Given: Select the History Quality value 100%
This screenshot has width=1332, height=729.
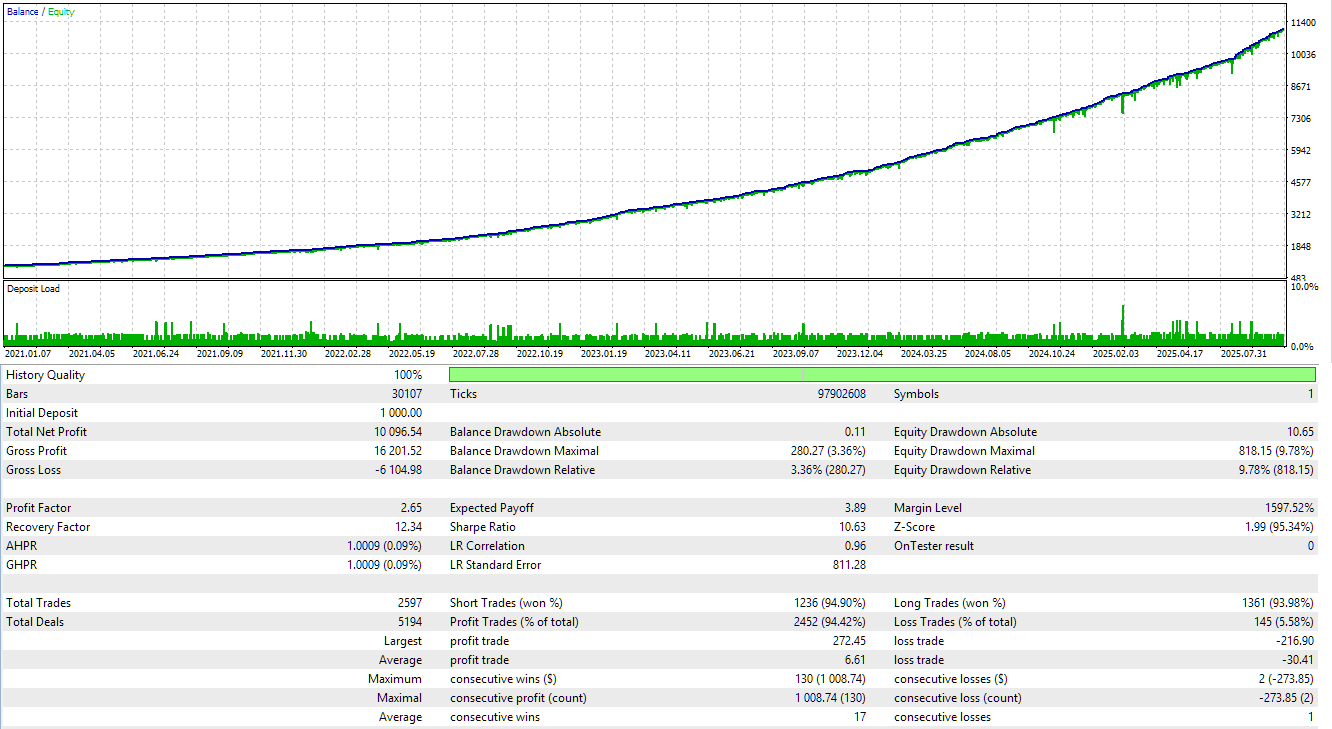Looking at the screenshot, I should 407,375.
